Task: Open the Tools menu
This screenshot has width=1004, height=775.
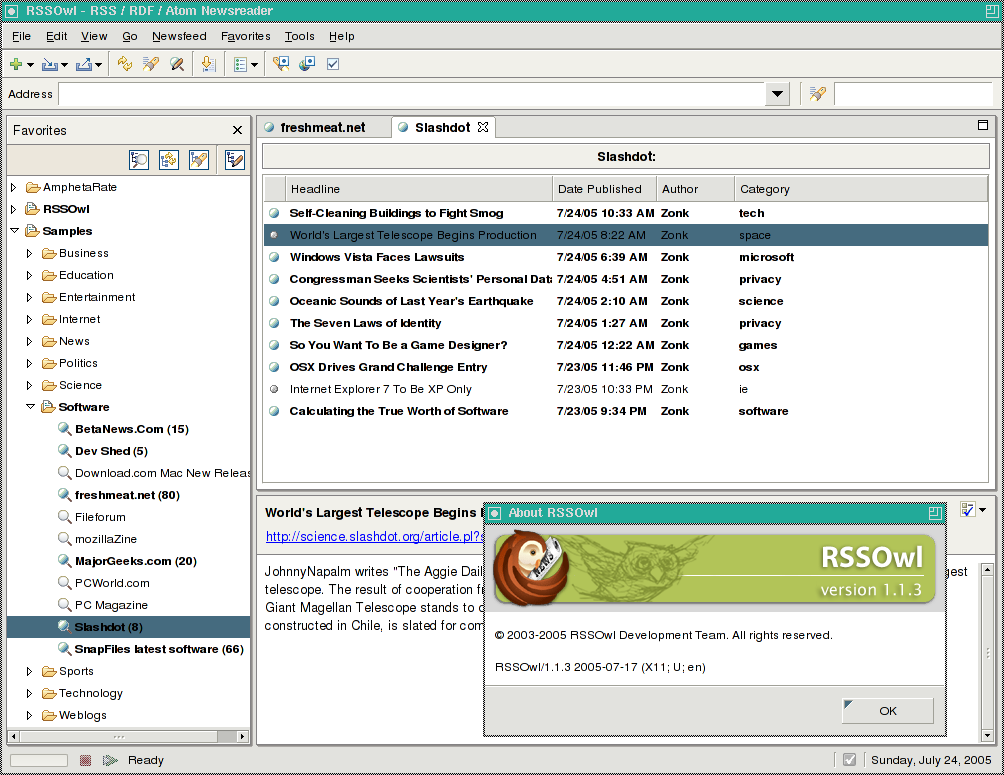Action: [x=300, y=37]
